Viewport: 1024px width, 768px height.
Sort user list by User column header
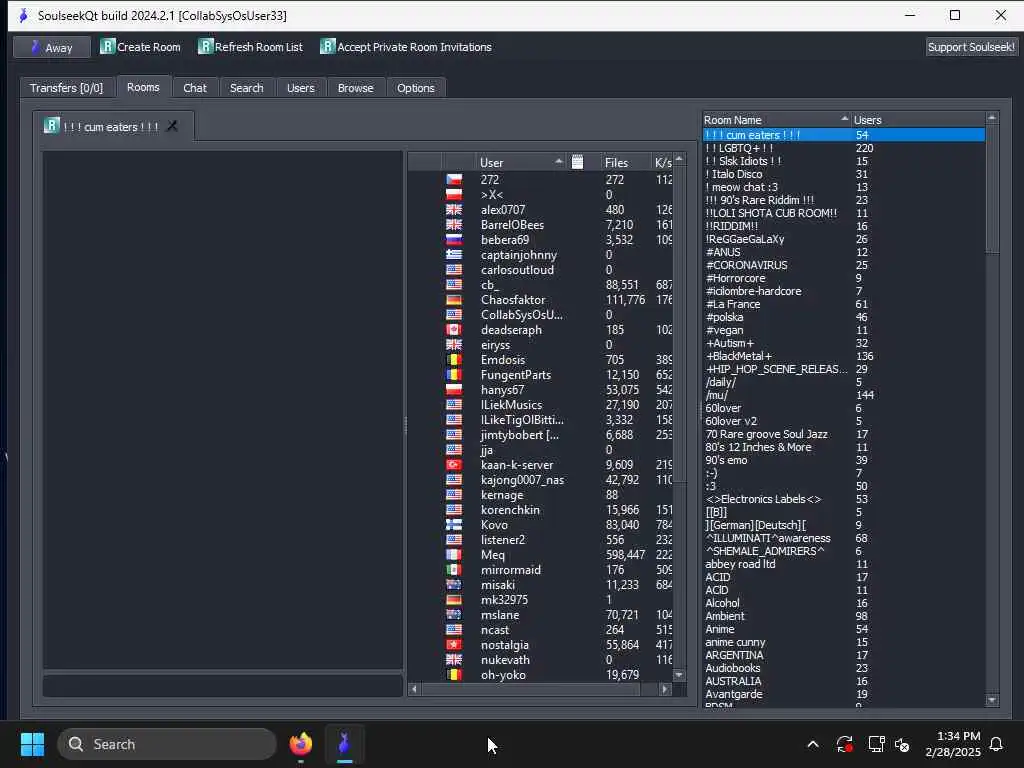[520, 162]
